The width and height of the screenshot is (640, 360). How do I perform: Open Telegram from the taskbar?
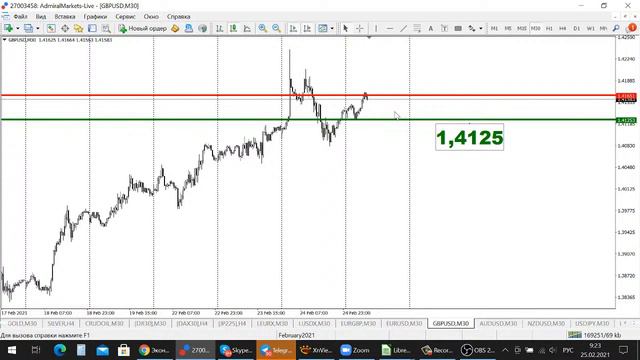coord(276,350)
